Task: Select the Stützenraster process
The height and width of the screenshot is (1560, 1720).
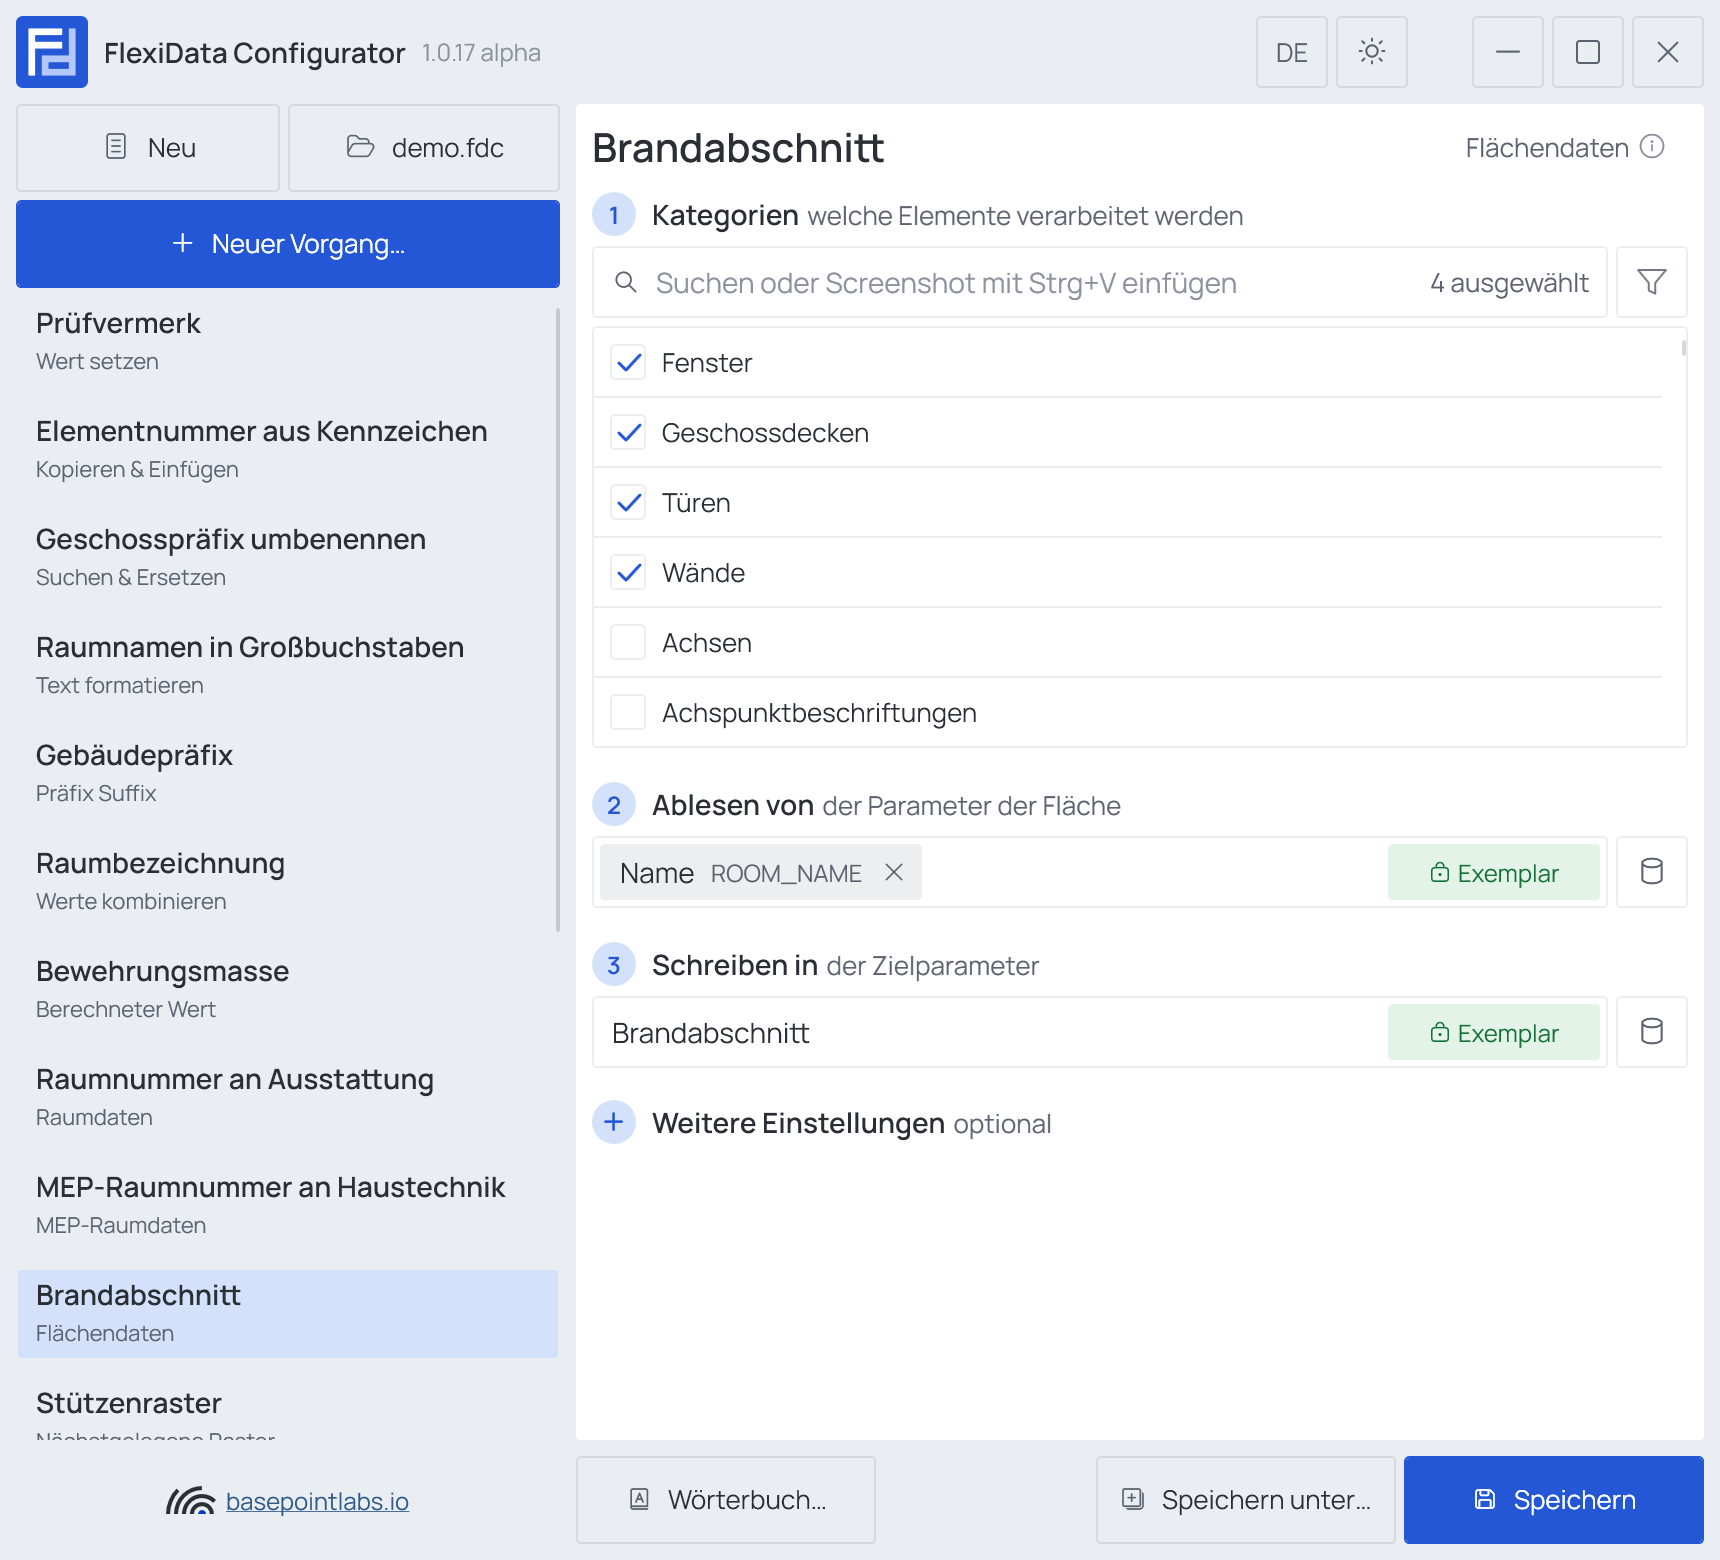Action: pyautogui.click(x=287, y=1410)
